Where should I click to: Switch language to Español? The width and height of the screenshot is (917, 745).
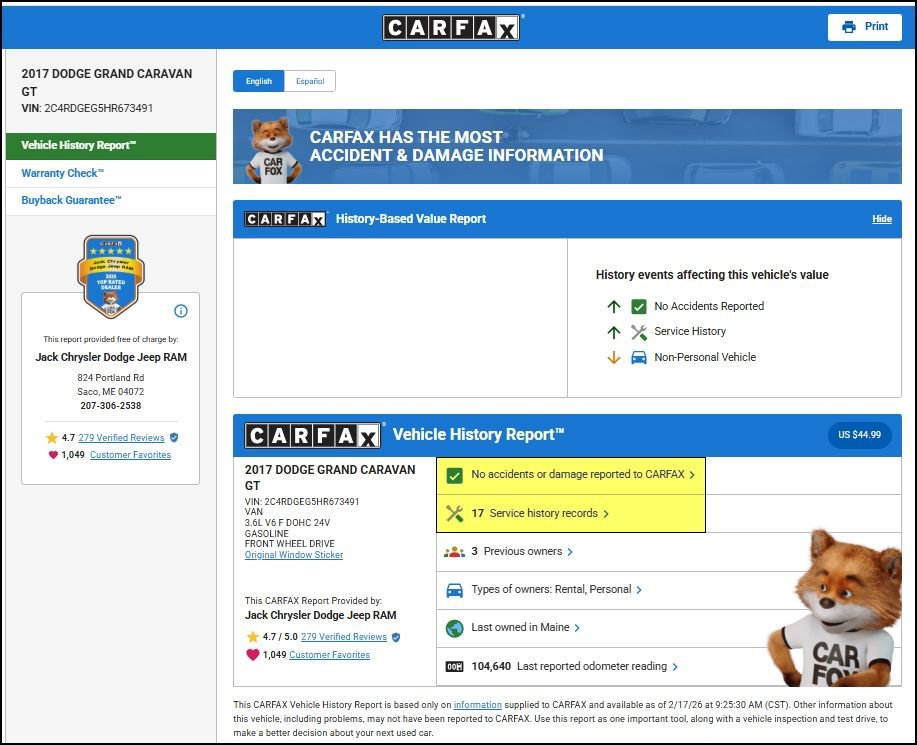[x=310, y=81]
